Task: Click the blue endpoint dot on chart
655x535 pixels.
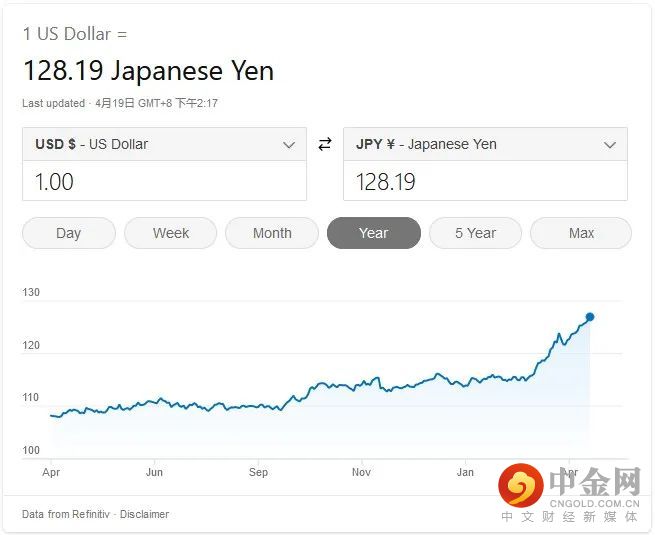Action: (590, 317)
